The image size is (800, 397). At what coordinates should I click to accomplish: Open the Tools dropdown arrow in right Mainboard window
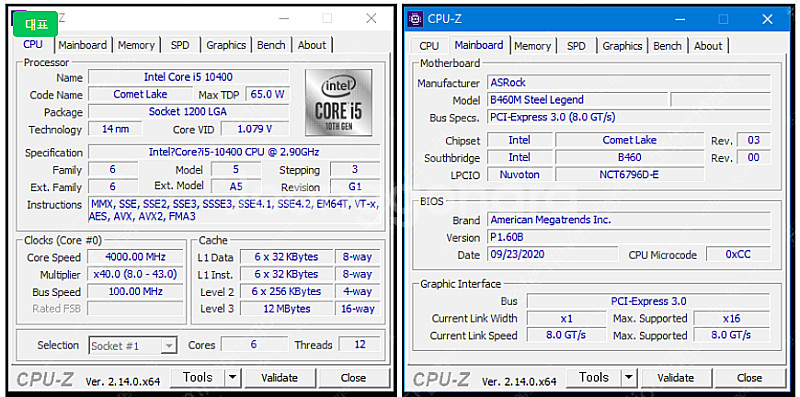pyautogui.click(x=629, y=378)
